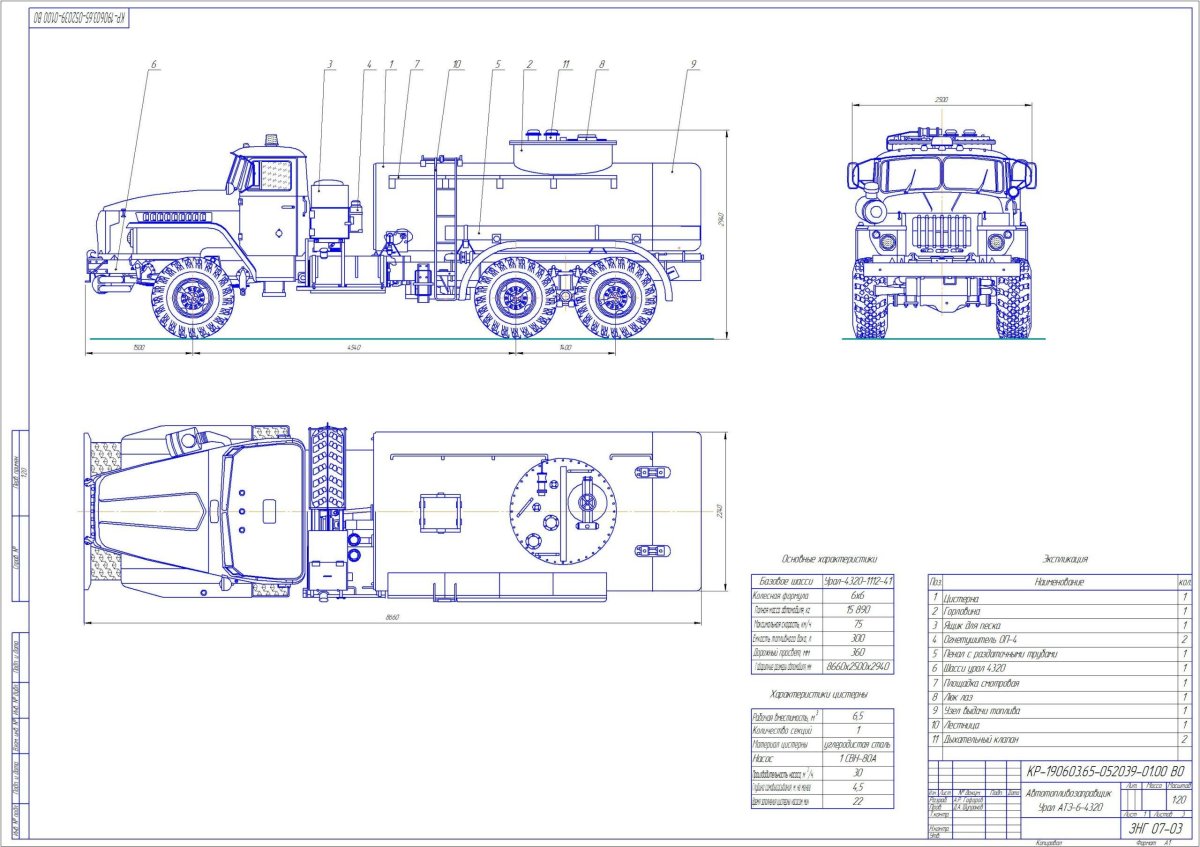Viewport: 1200px width, 847px height.
Task: Click designation КР-19060365-052039-0100 В0
Action: point(1104,771)
